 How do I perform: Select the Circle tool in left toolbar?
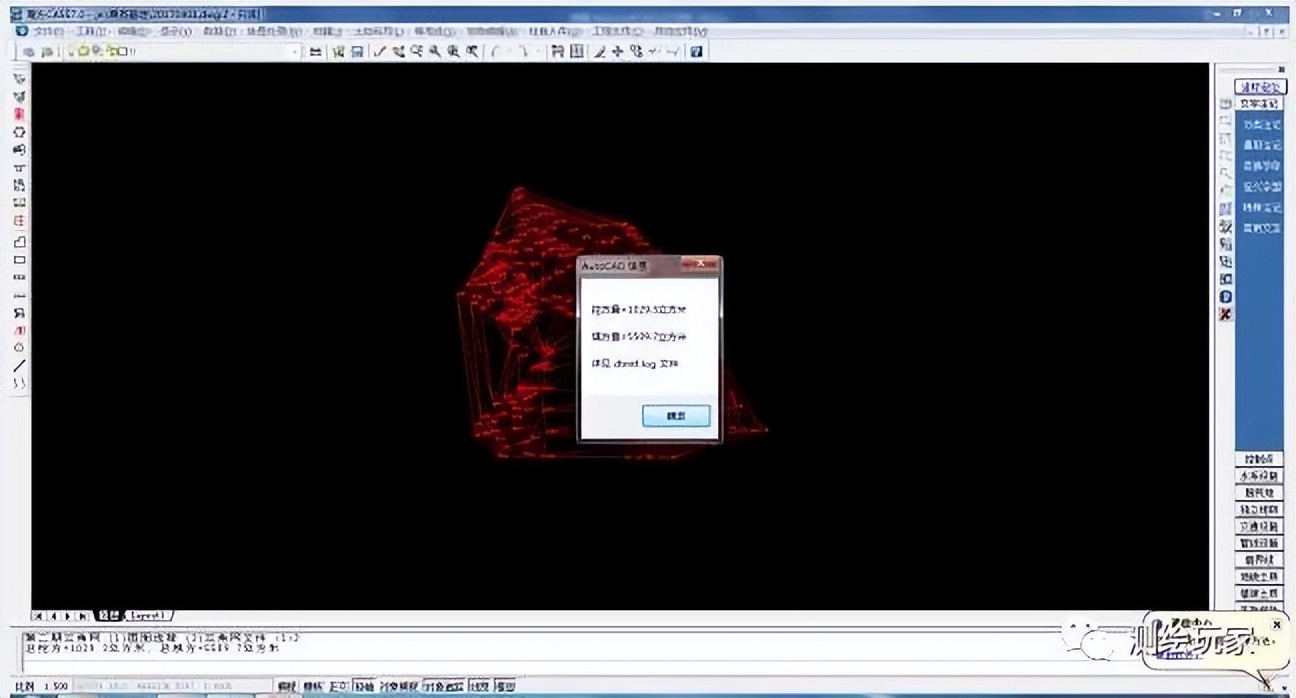coord(19,348)
